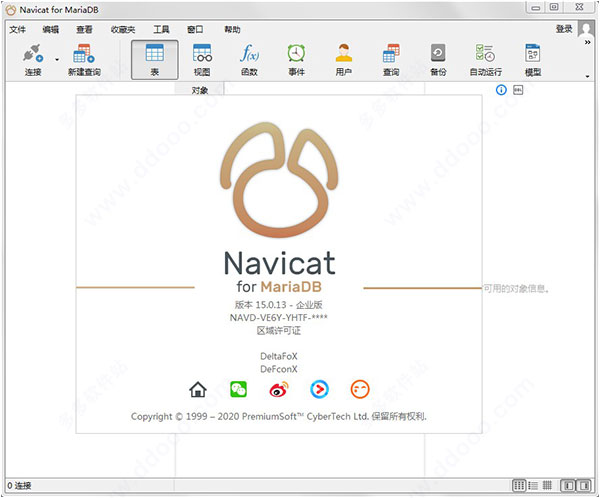Click the 区域许可证 license text
Image resolution: width=600 pixels, height=498 pixels.
click(x=279, y=330)
